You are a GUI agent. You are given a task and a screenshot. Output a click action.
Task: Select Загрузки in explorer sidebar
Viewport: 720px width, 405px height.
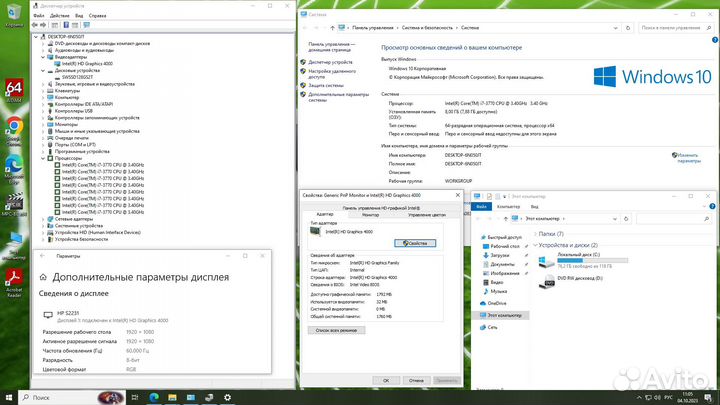click(500, 255)
